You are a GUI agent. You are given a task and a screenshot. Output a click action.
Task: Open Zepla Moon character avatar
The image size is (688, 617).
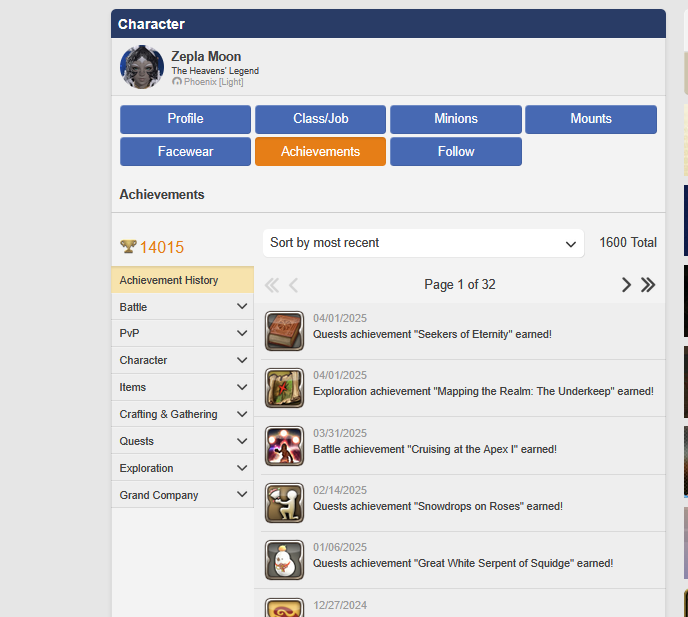[142, 67]
